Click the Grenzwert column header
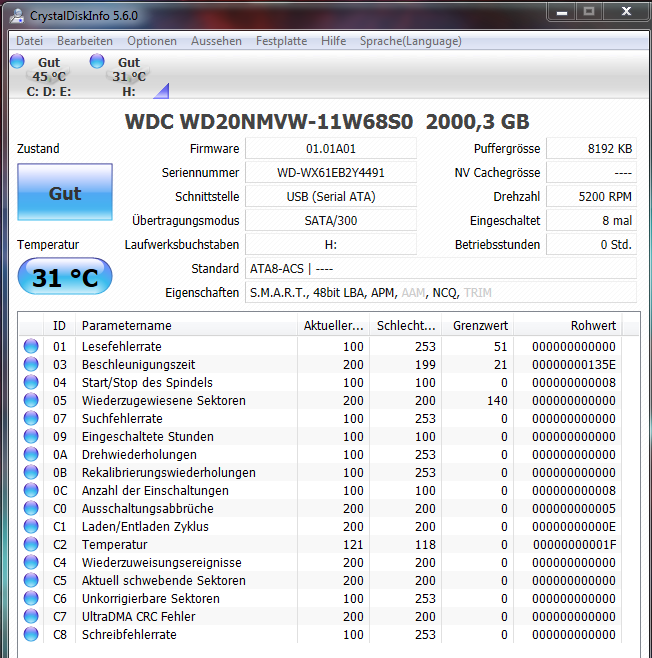The width and height of the screenshot is (652, 658). (477, 326)
